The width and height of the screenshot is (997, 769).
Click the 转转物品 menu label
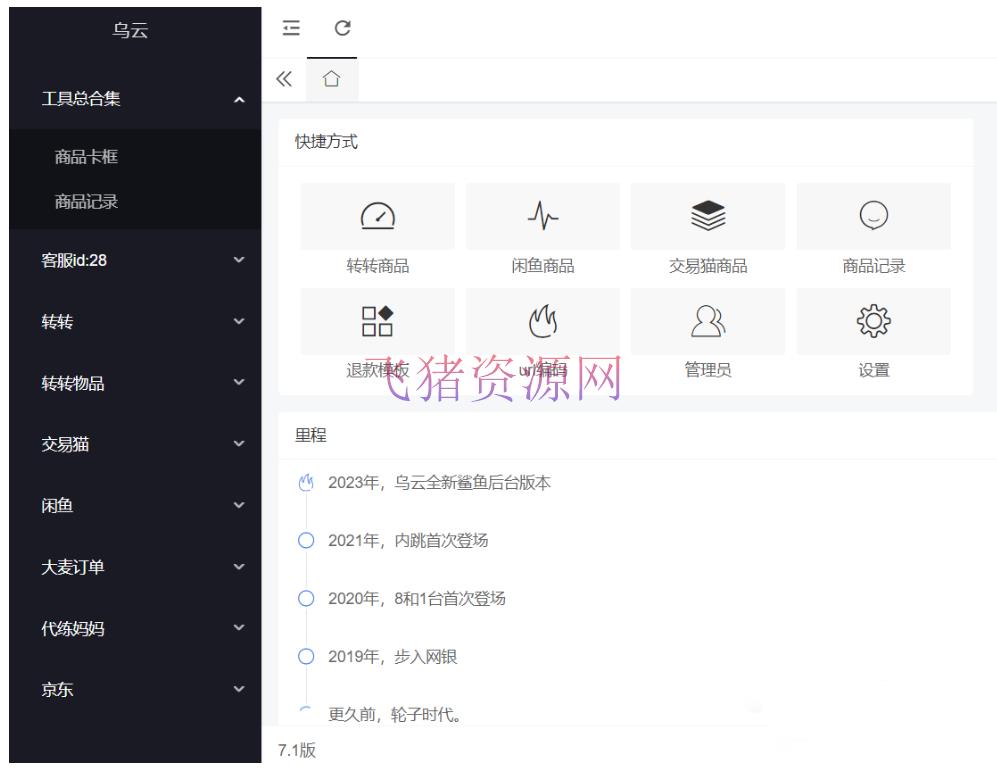click(72, 383)
